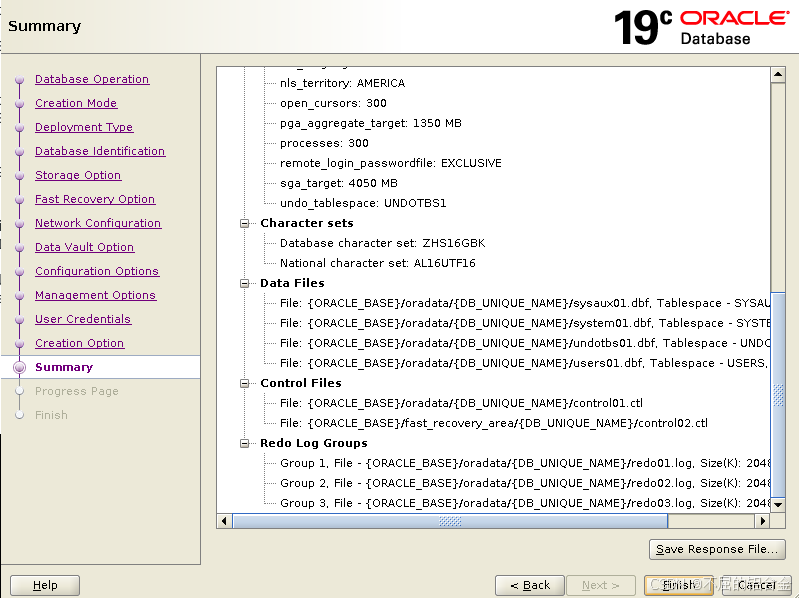Click the vertical scrollbar up arrow
The height and width of the screenshot is (598, 799).
click(778, 75)
